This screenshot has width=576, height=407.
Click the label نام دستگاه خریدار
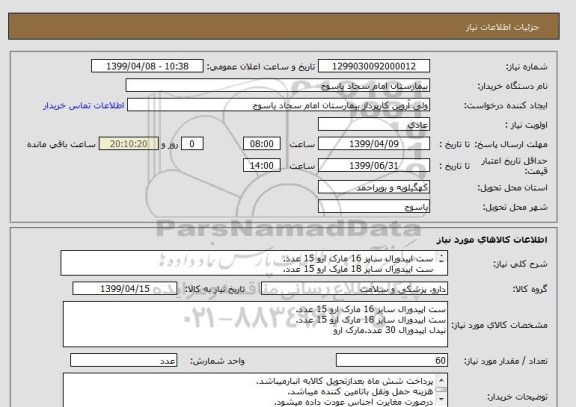[x=512, y=86]
